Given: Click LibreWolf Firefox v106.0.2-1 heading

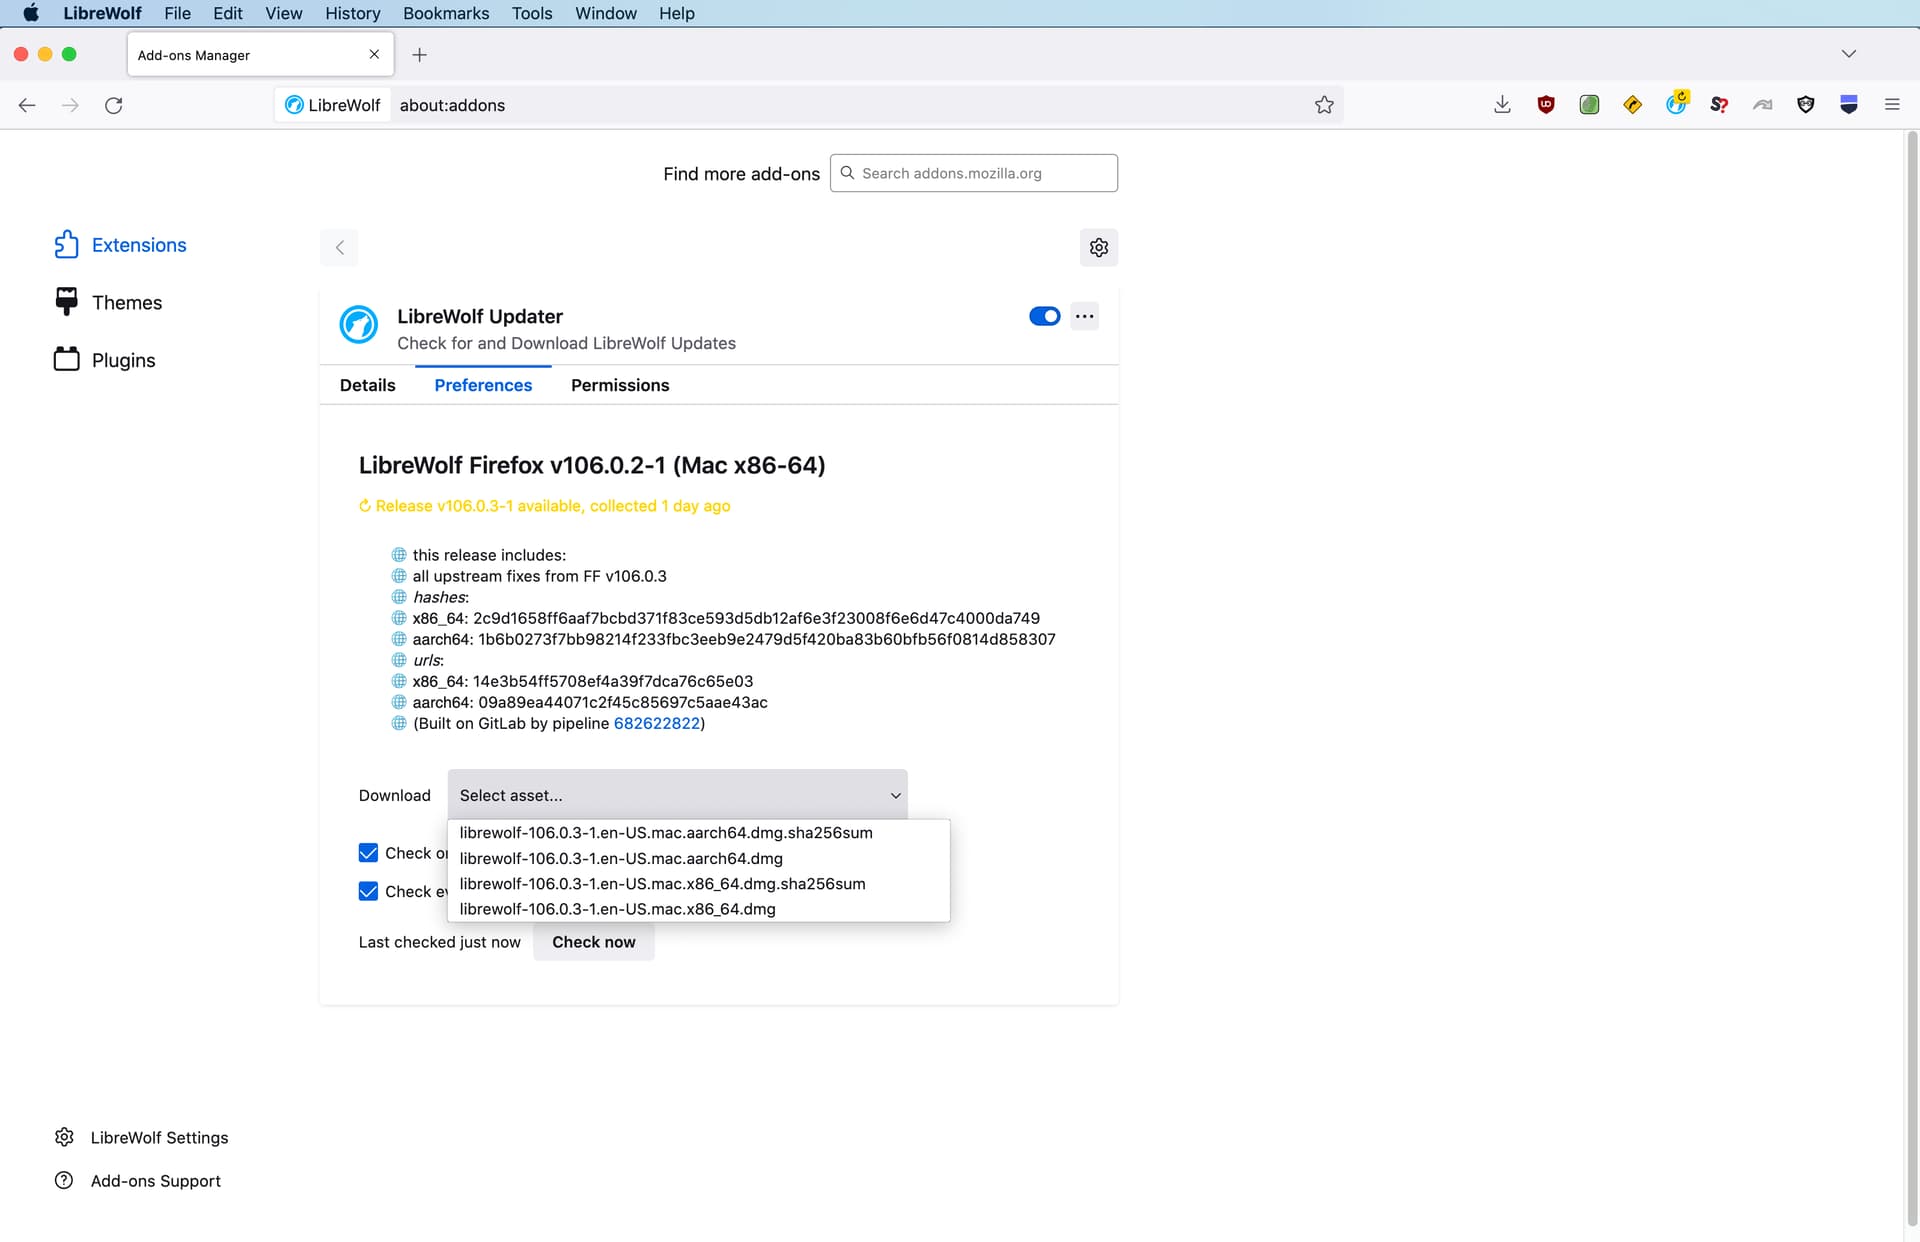Looking at the screenshot, I should click(x=592, y=465).
